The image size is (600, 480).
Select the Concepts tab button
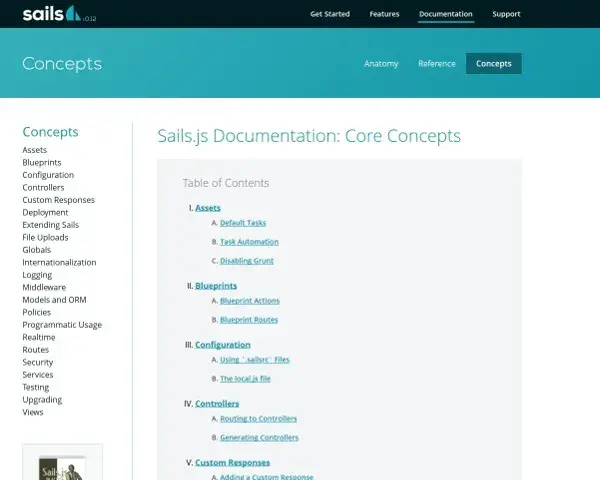coord(494,64)
